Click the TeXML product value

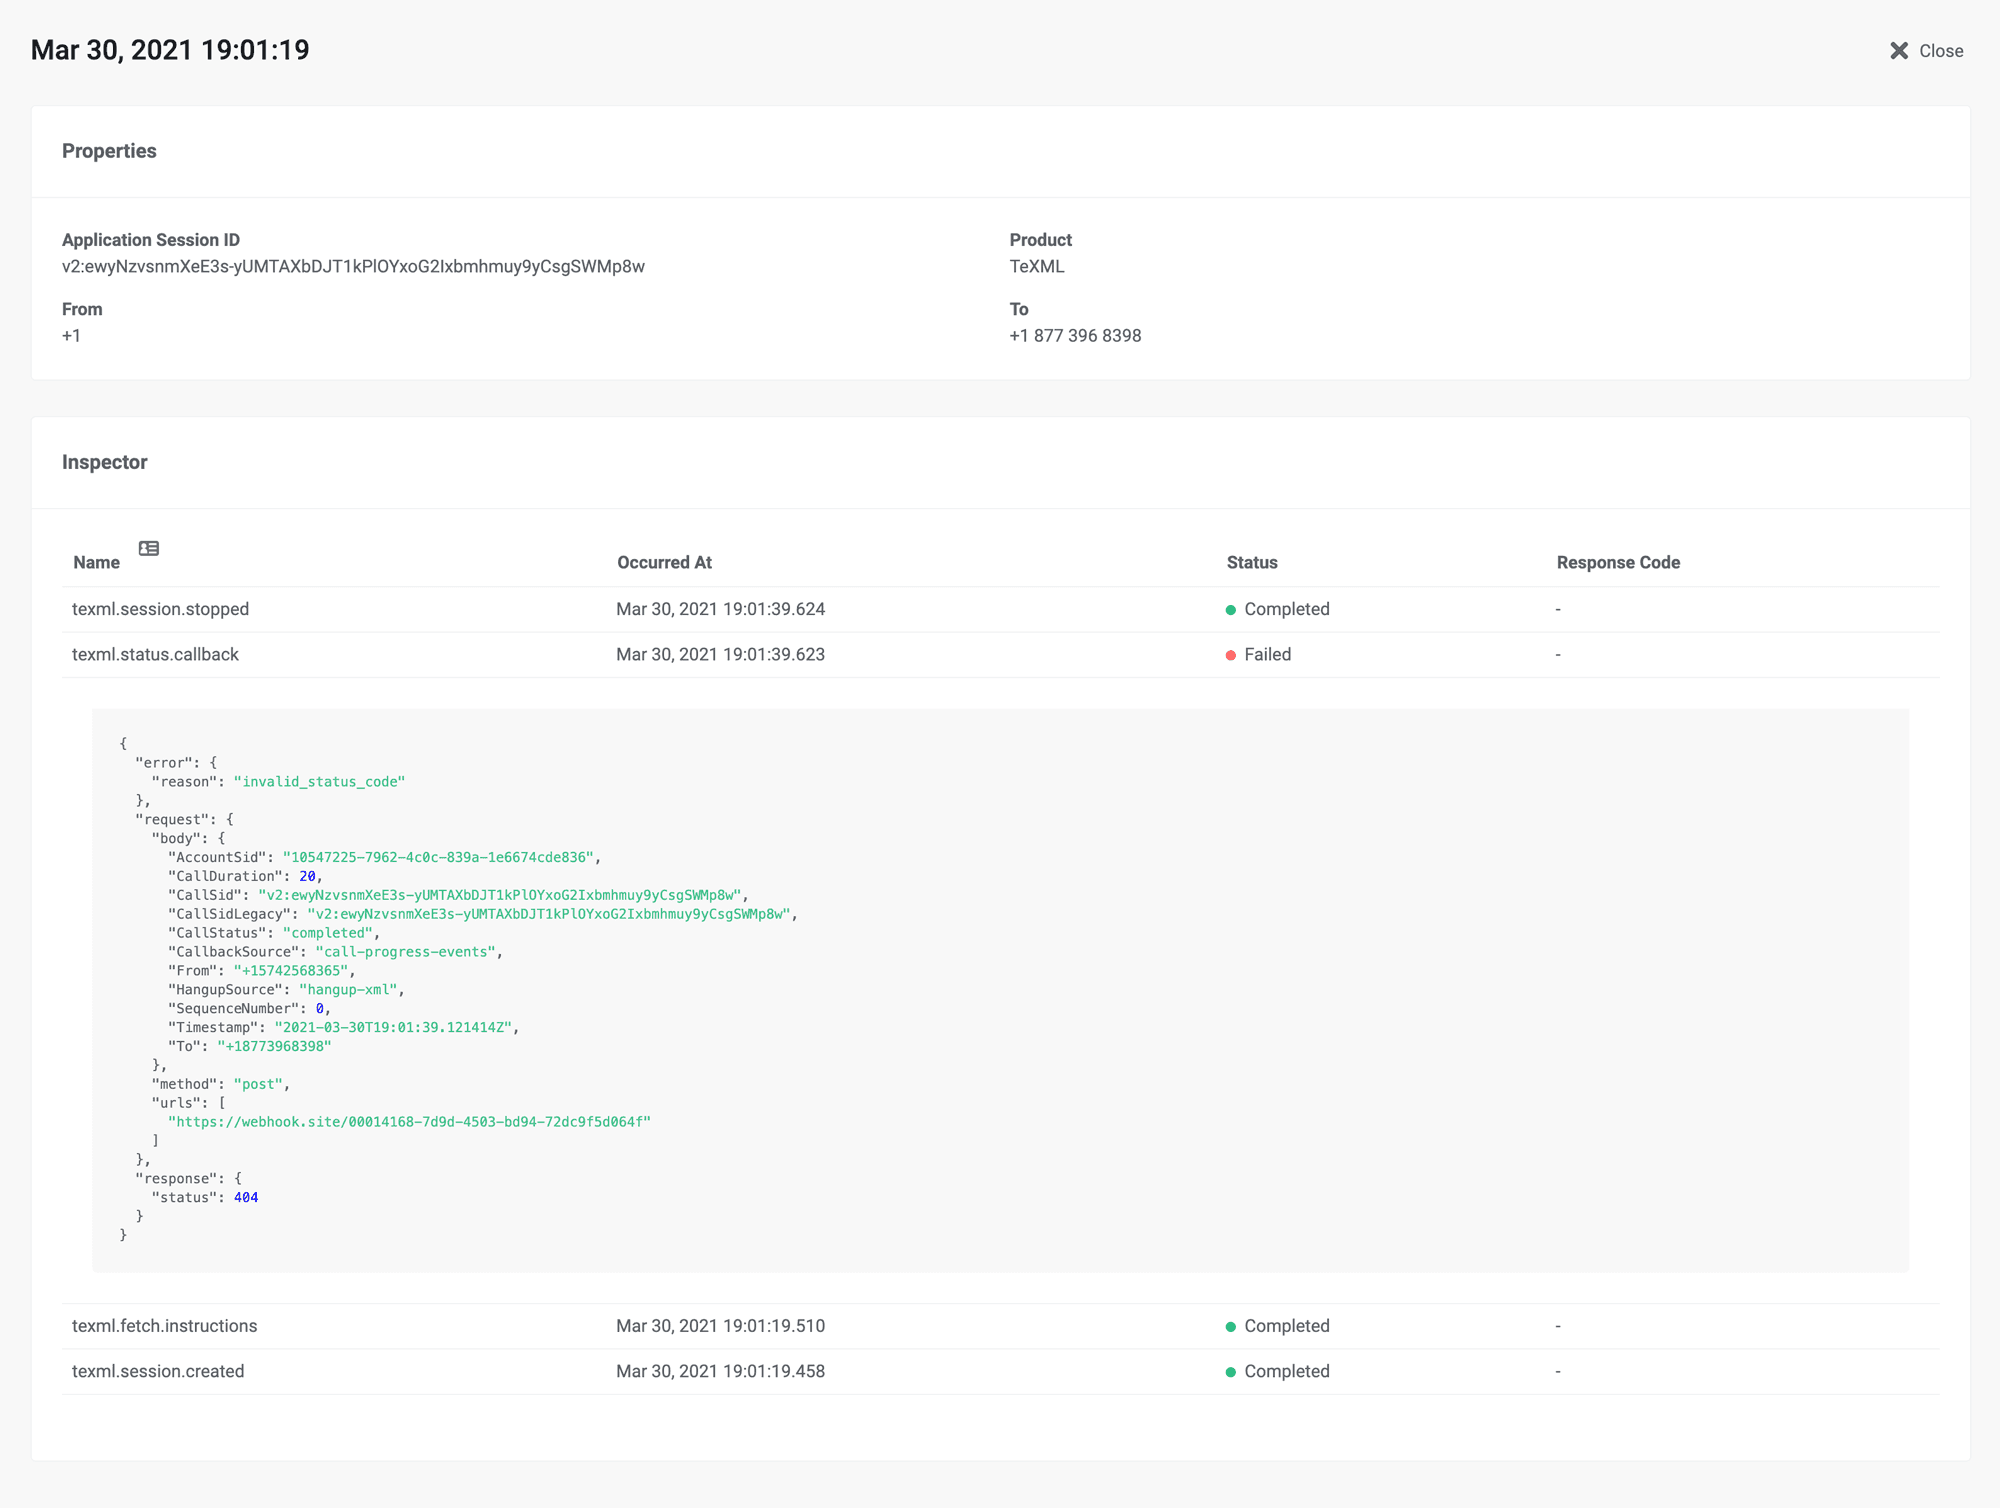1037,267
